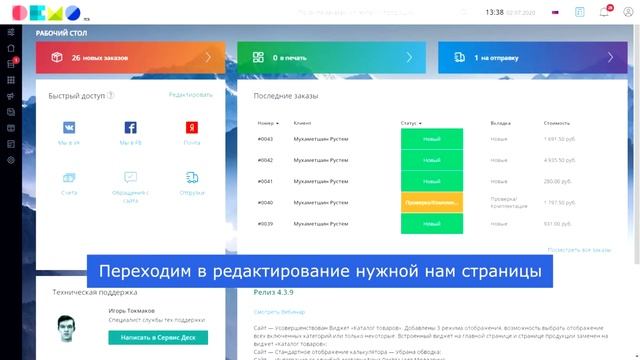Viewport: 640px width, 360px height.
Task: Click Посмотреть все заказы link
Action: pyautogui.click(x=579, y=250)
